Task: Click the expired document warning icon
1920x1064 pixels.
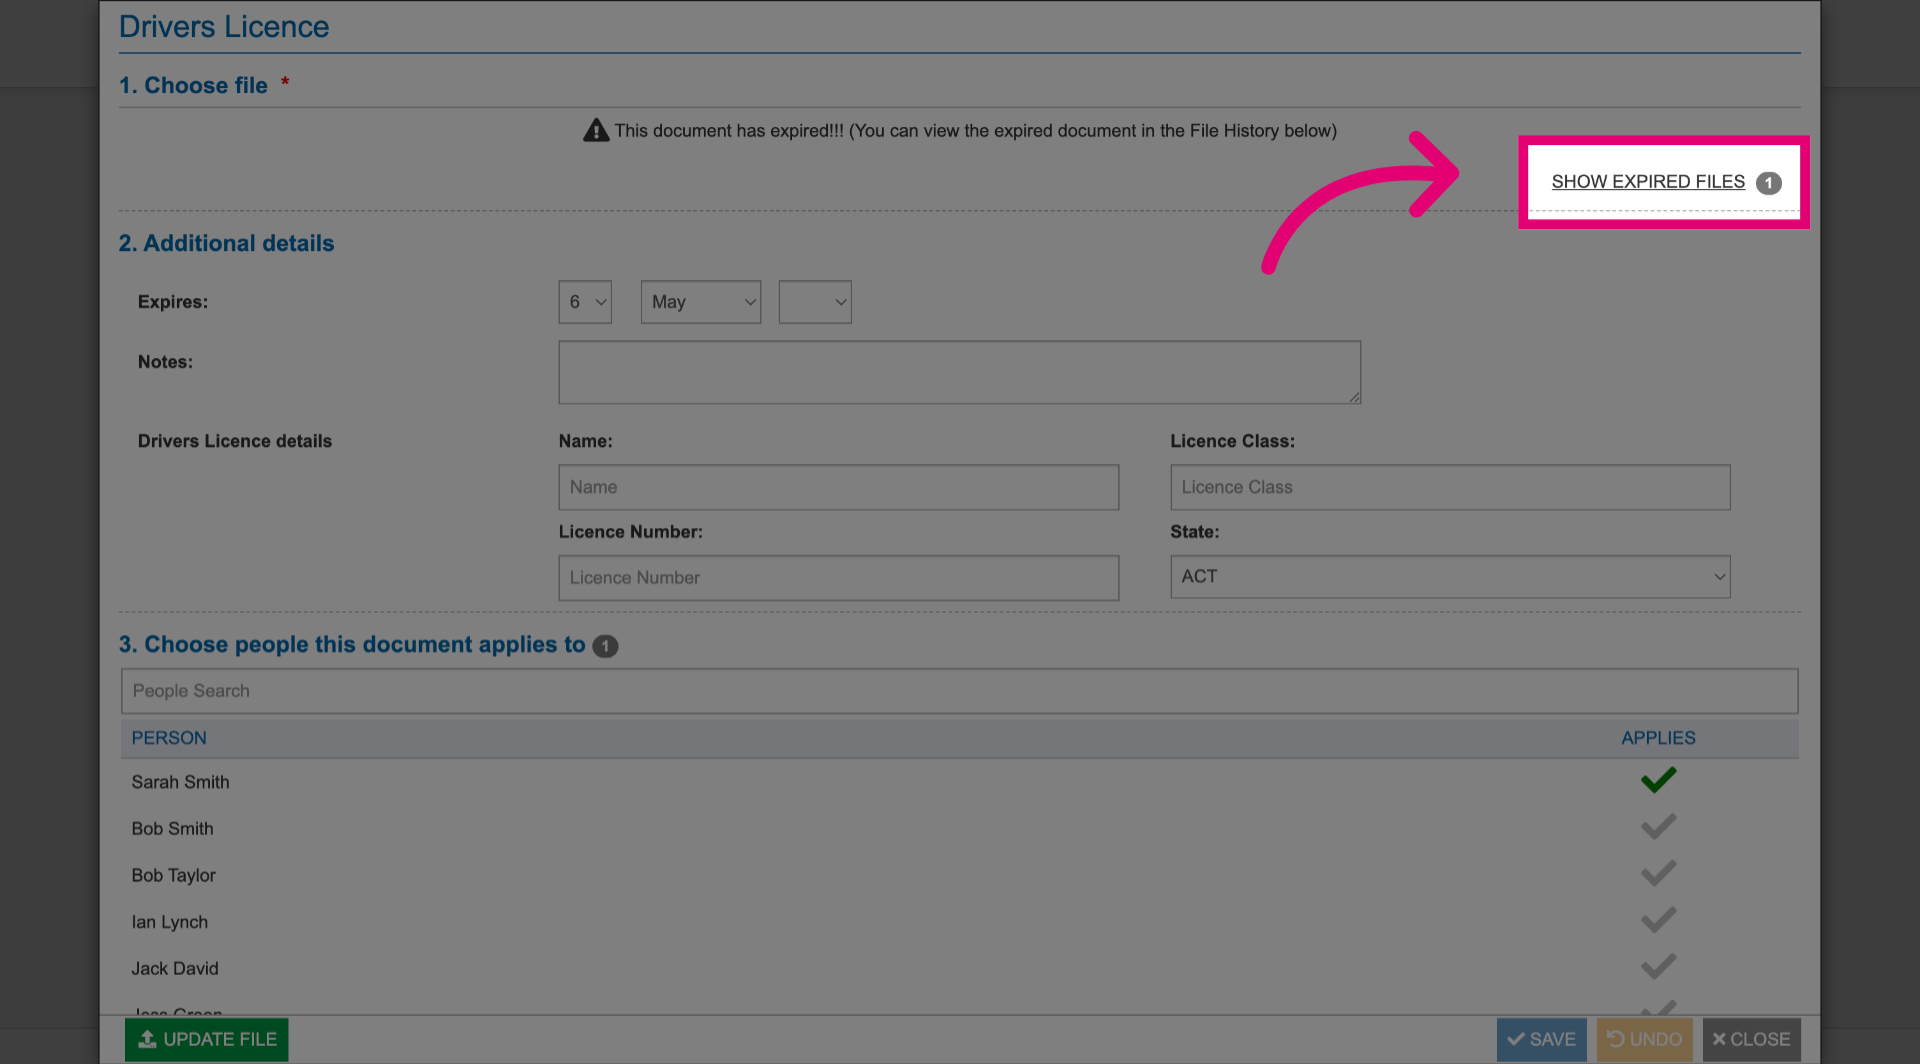Action: (596, 130)
